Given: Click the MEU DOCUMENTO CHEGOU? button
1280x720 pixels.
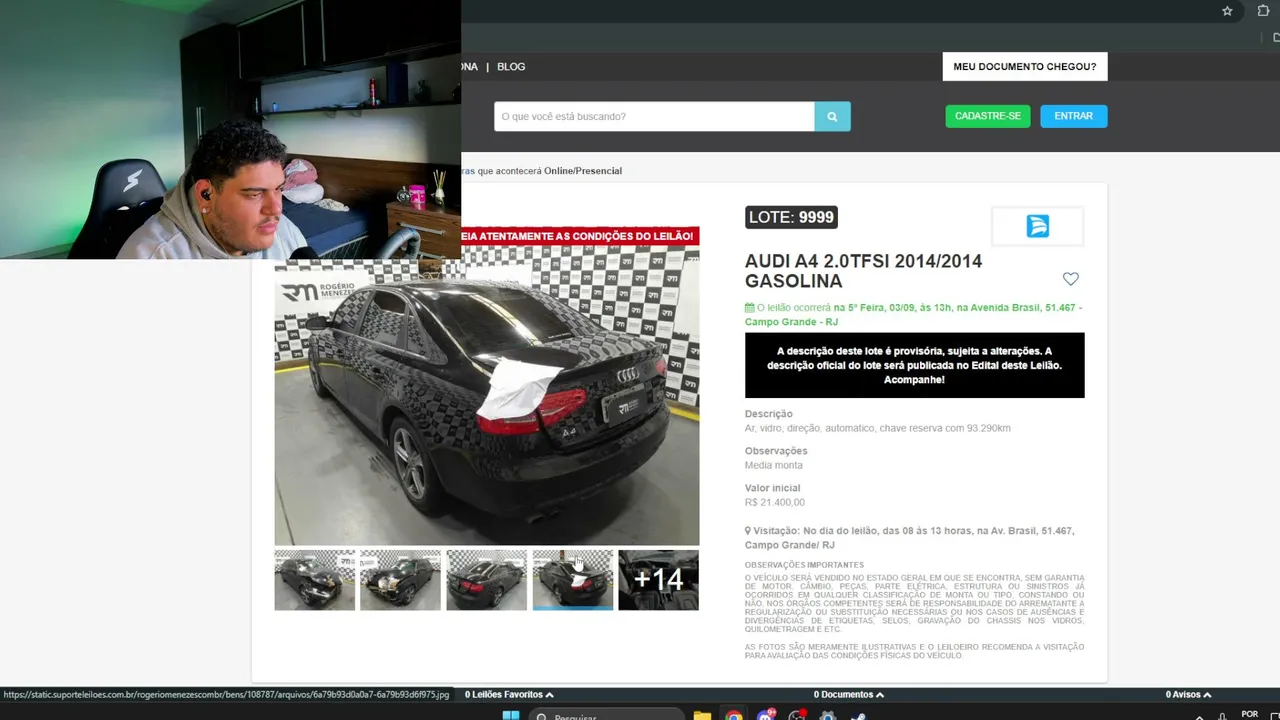Looking at the screenshot, I should pyautogui.click(x=1025, y=67).
